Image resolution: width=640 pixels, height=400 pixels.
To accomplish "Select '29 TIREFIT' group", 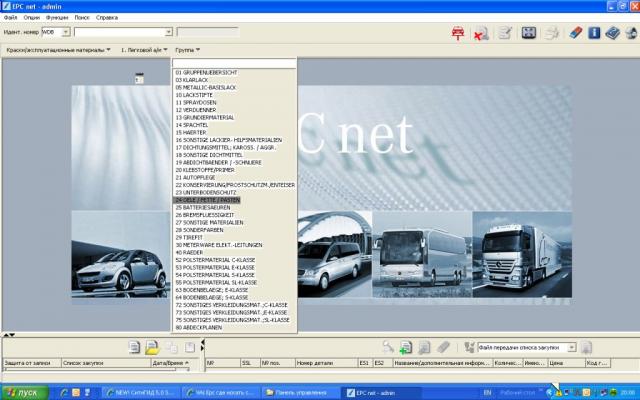I will 189,237.
